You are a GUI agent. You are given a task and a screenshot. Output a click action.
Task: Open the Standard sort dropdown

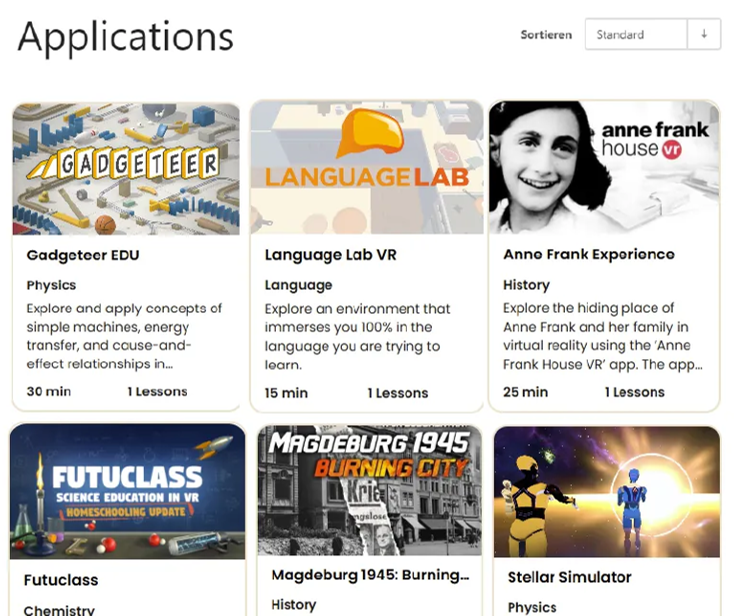(x=636, y=34)
